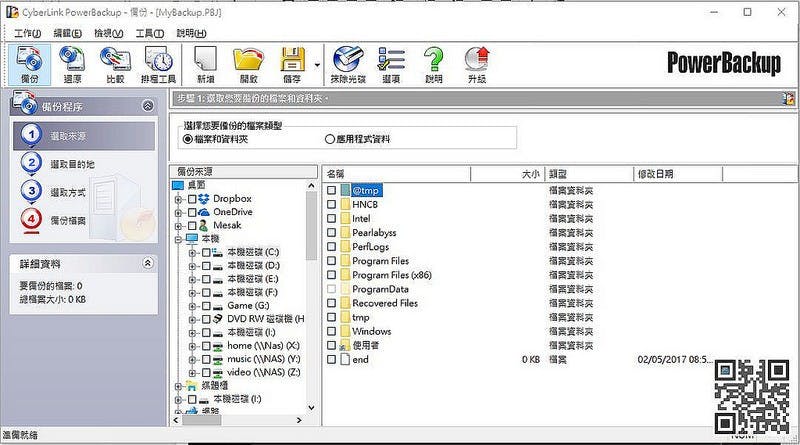Click the Upgrade (升級) icon

tap(477, 64)
